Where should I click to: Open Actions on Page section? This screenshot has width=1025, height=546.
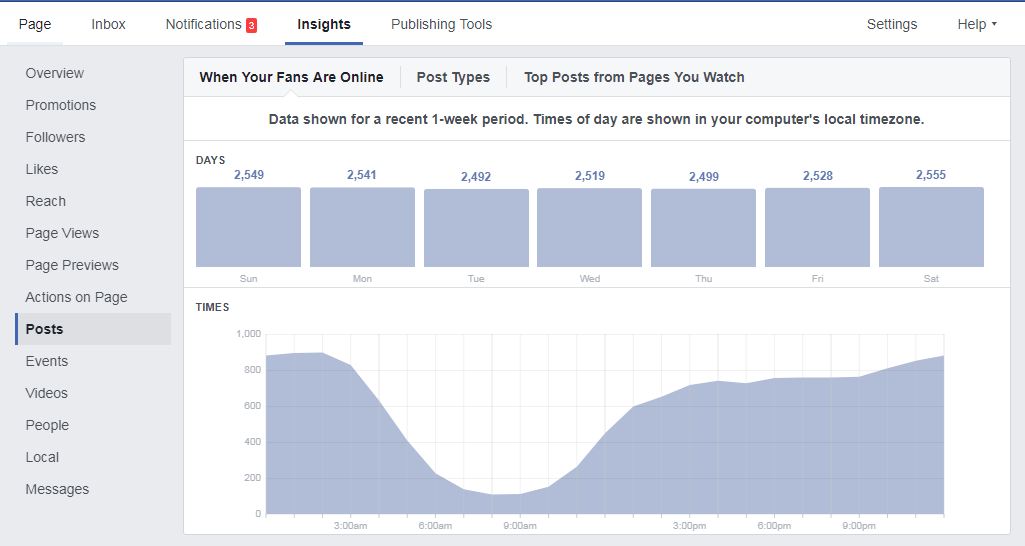(x=76, y=297)
